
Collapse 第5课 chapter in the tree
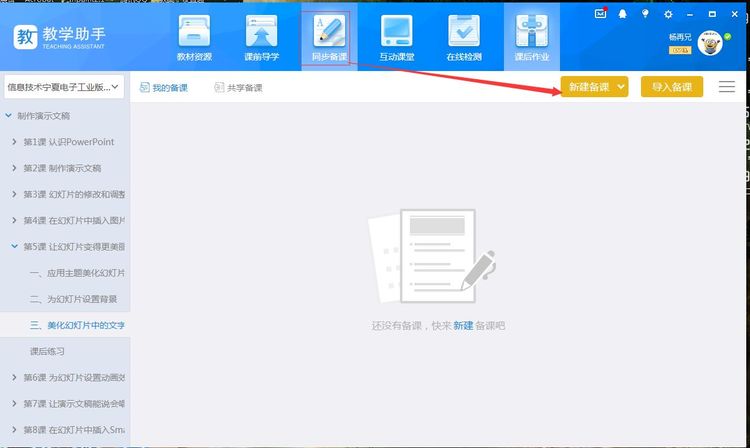[14, 246]
